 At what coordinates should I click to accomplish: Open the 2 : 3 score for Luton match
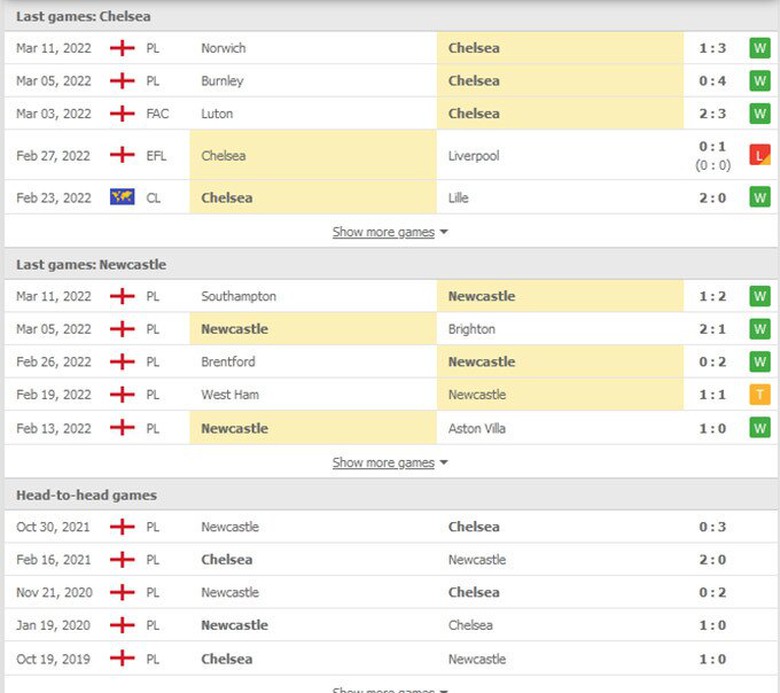pos(712,114)
